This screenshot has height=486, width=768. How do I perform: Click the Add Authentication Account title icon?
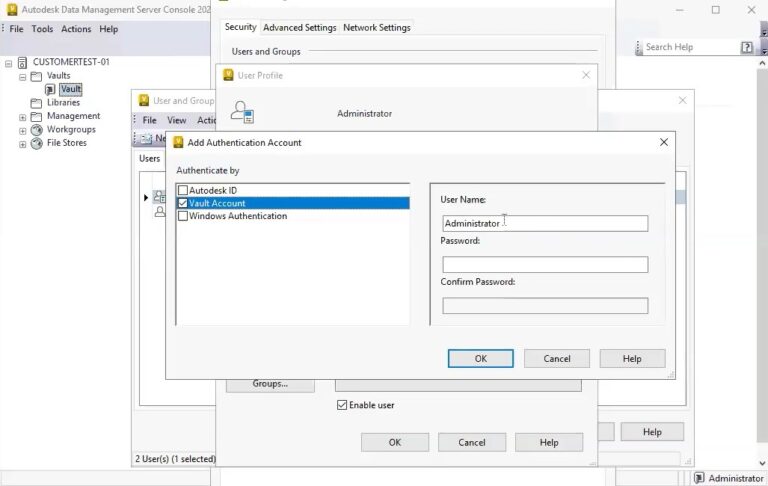(178, 142)
